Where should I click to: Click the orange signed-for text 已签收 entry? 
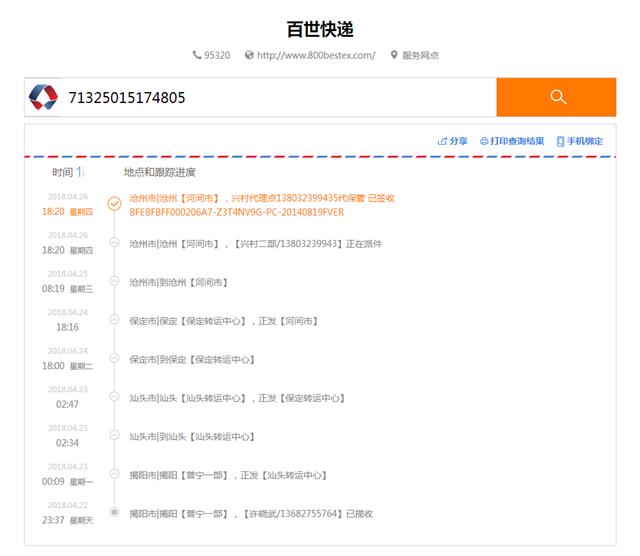[x=262, y=198]
